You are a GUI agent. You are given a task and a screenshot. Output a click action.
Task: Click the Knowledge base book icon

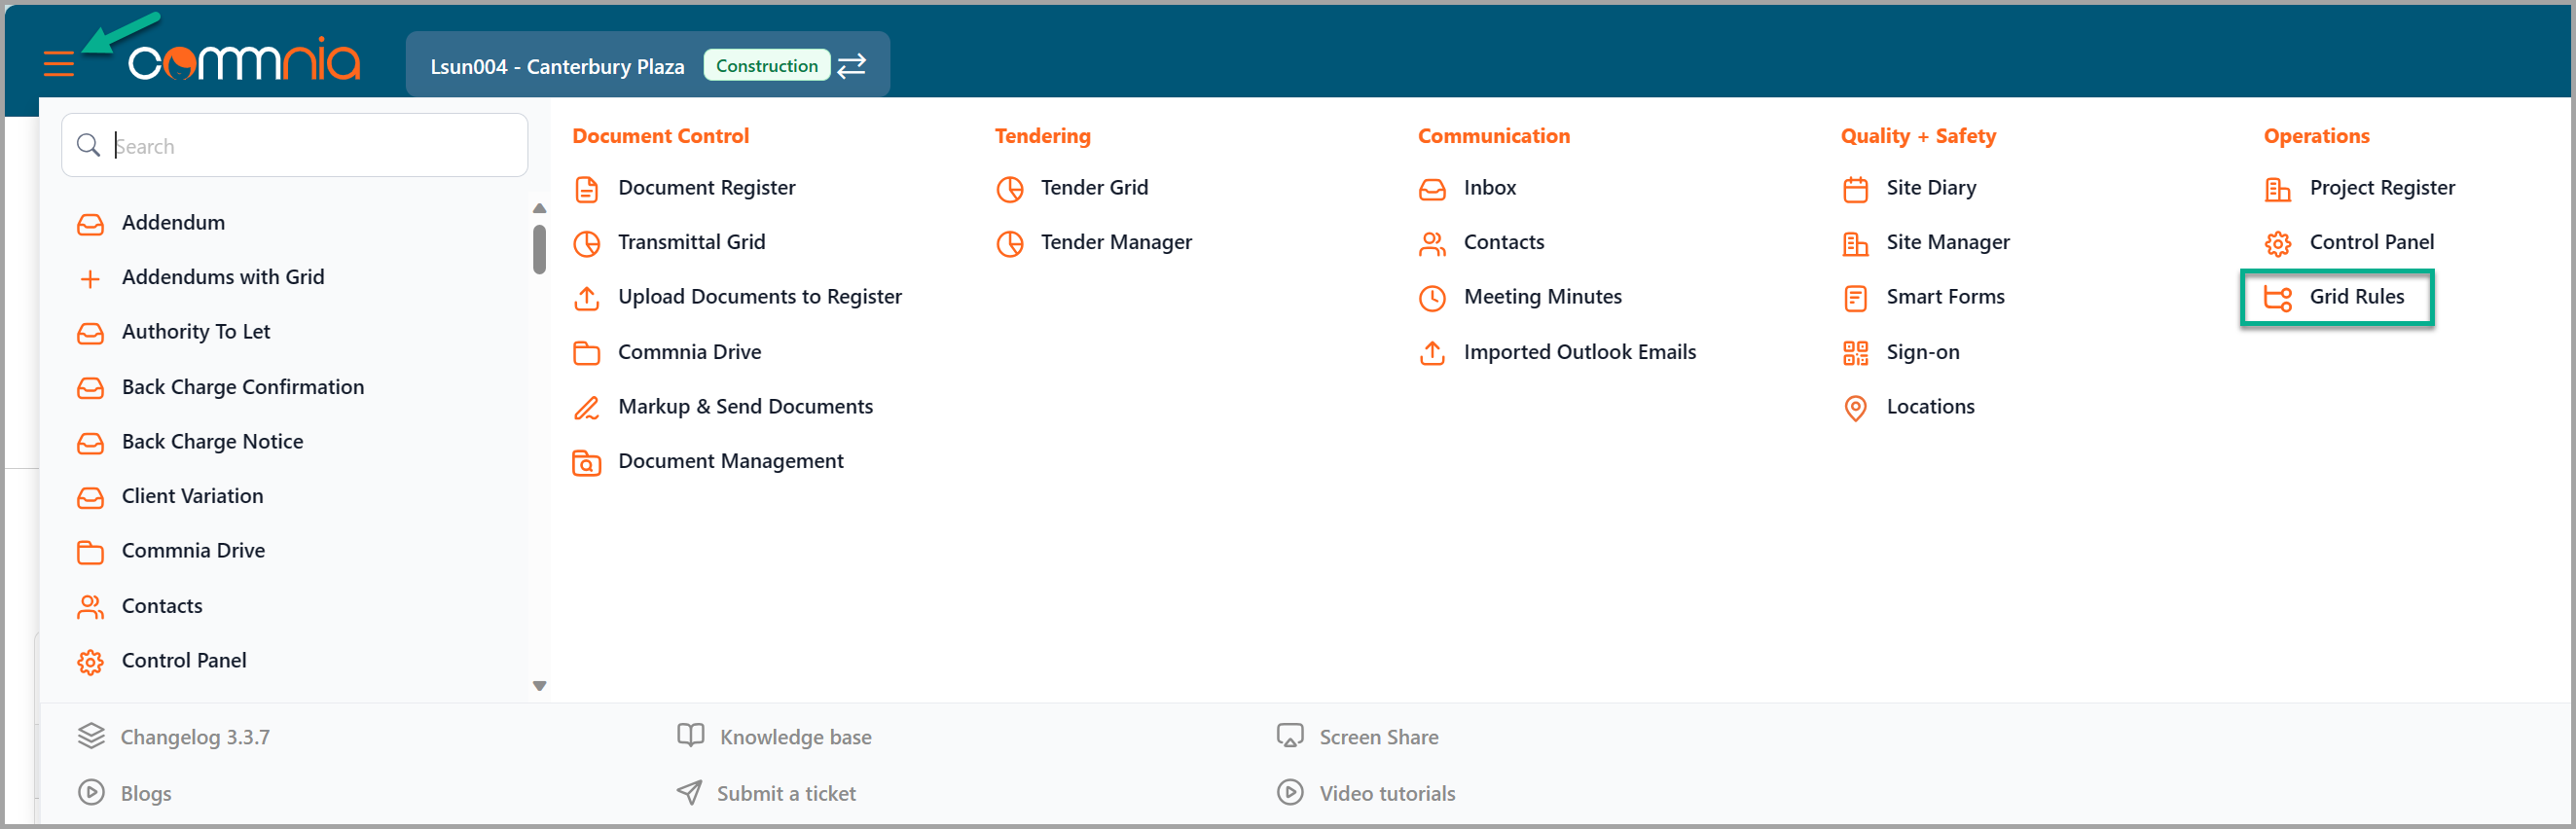690,736
